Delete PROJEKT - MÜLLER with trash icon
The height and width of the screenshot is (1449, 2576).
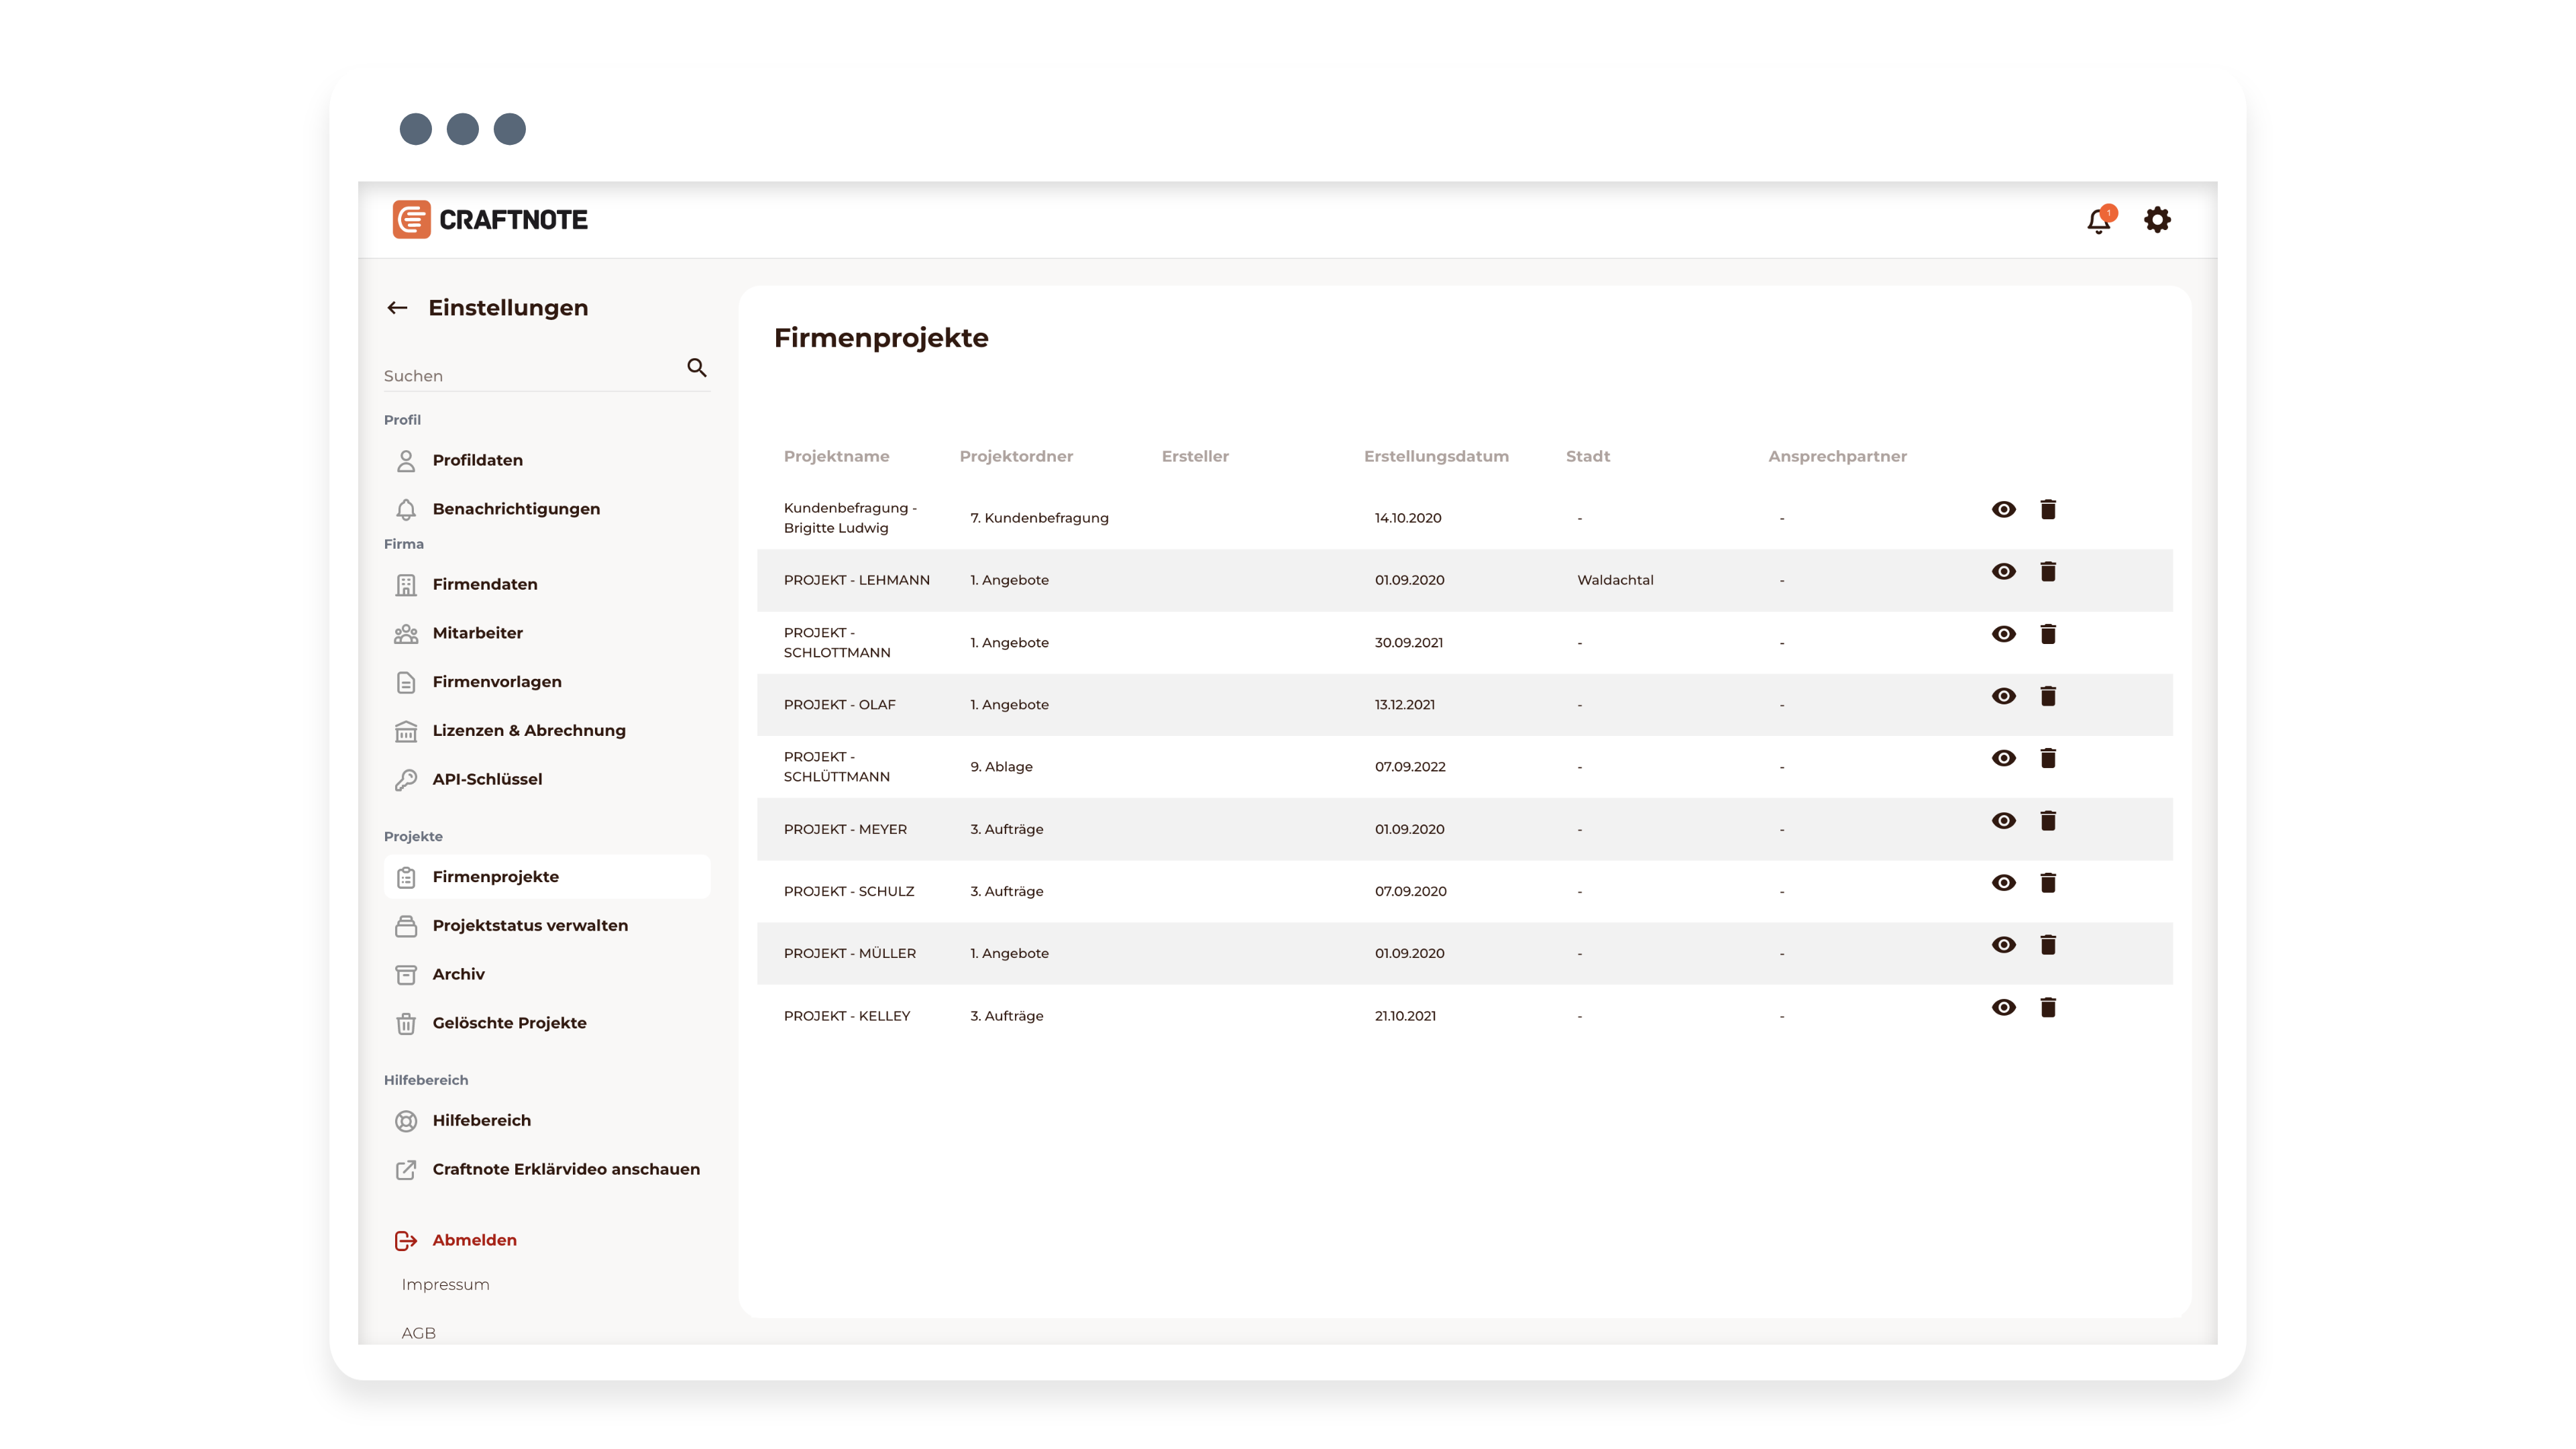click(2048, 945)
